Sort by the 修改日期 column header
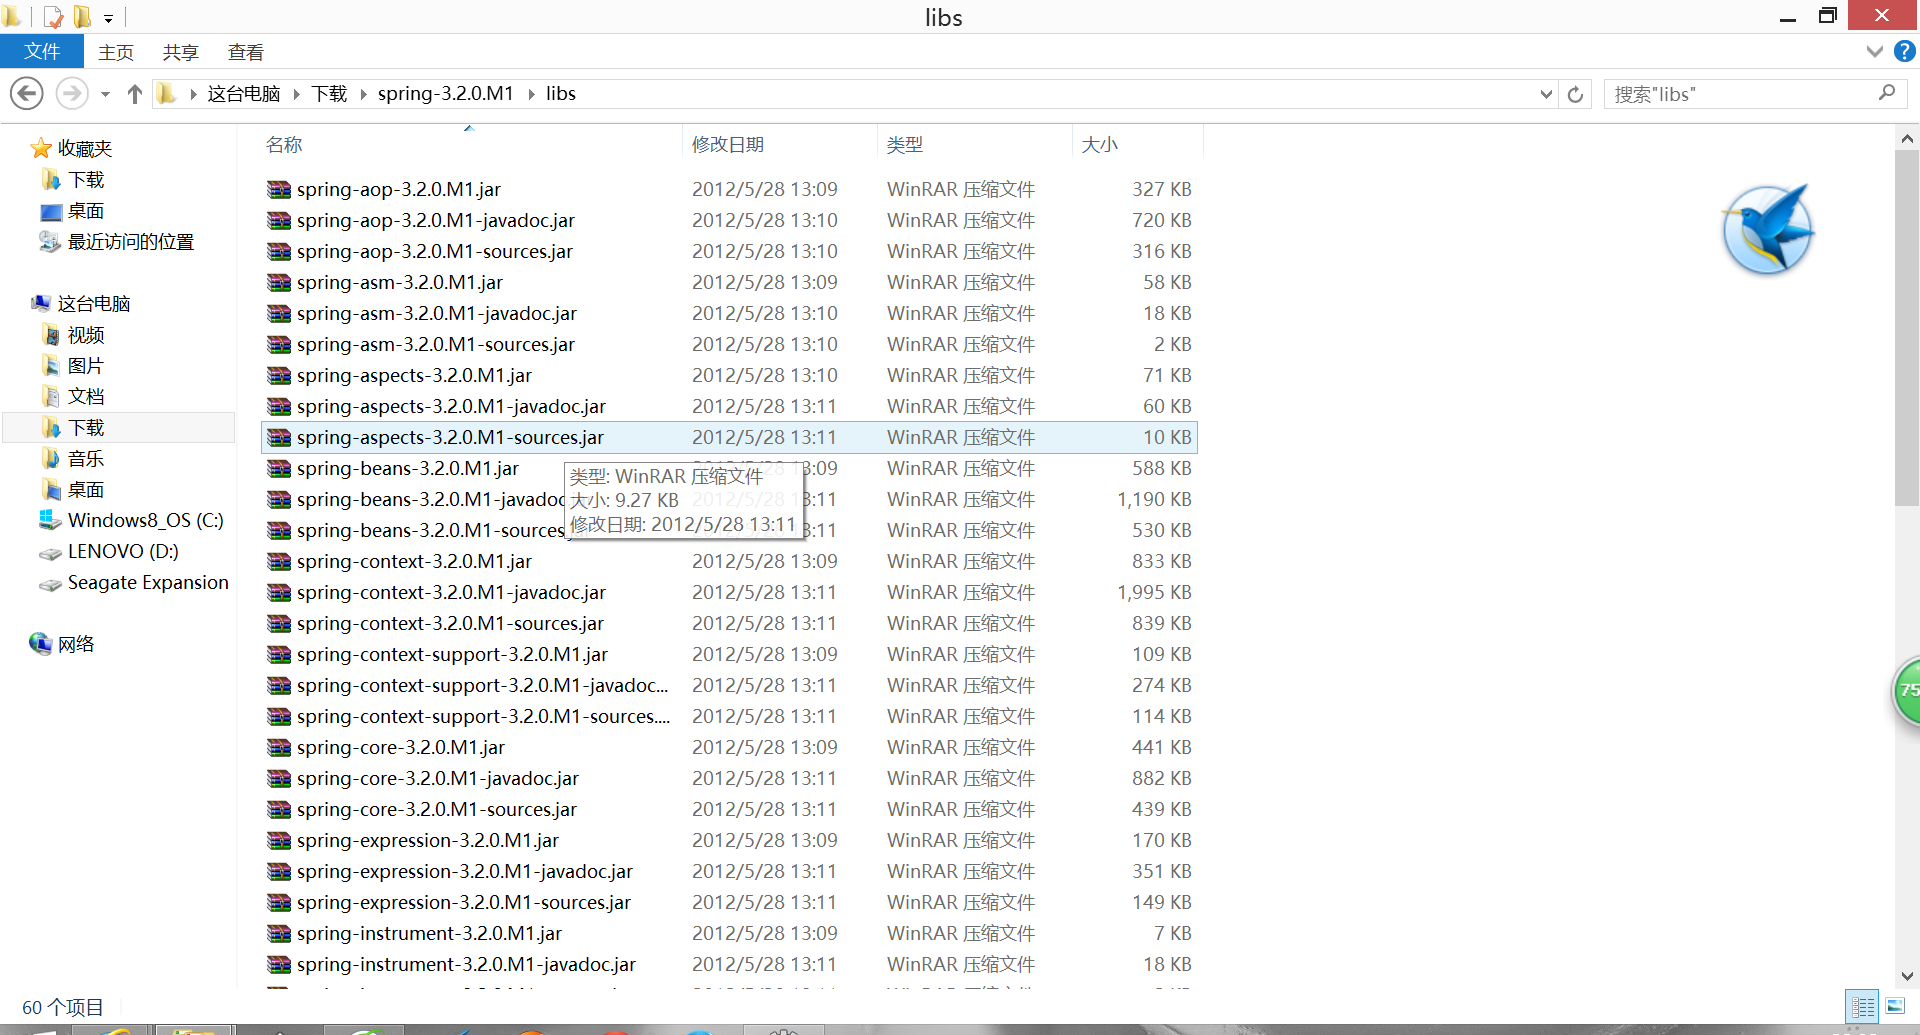Screen dimensions: 1920x1035 [x=728, y=145]
